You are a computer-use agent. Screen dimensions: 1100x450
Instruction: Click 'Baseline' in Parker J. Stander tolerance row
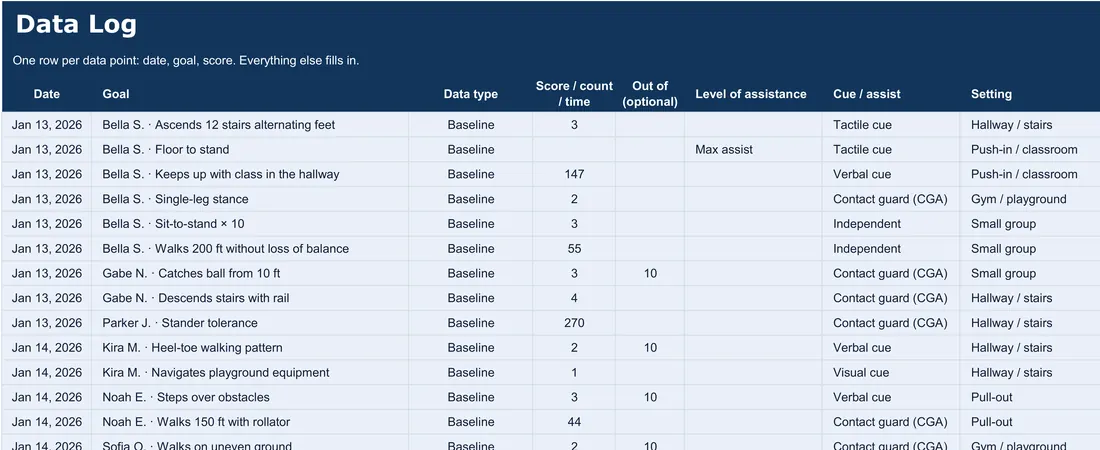(x=471, y=323)
